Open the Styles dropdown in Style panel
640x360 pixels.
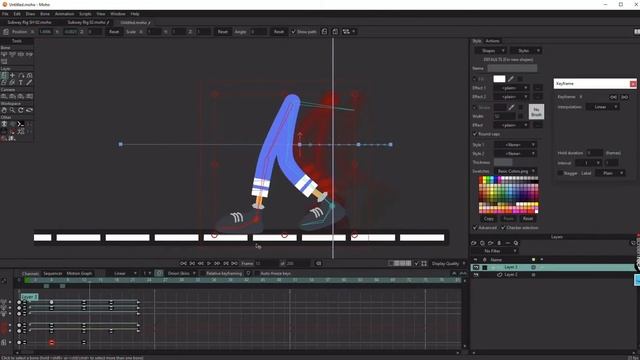point(526,51)
